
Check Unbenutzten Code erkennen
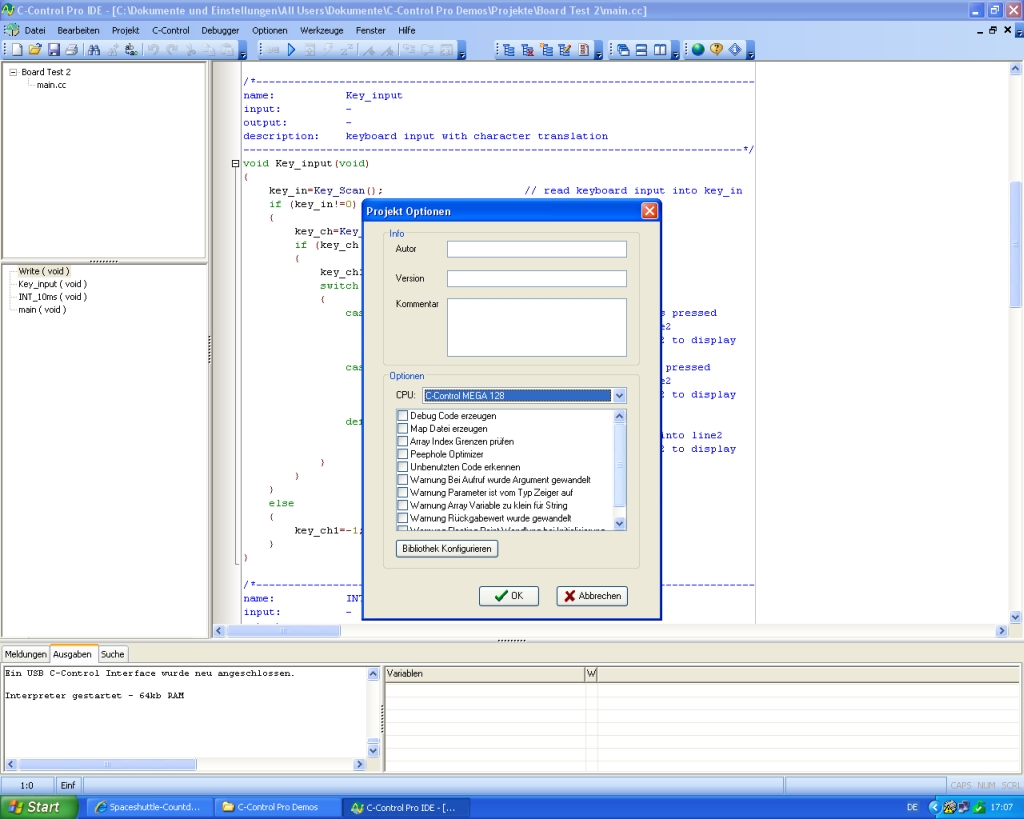402,467
